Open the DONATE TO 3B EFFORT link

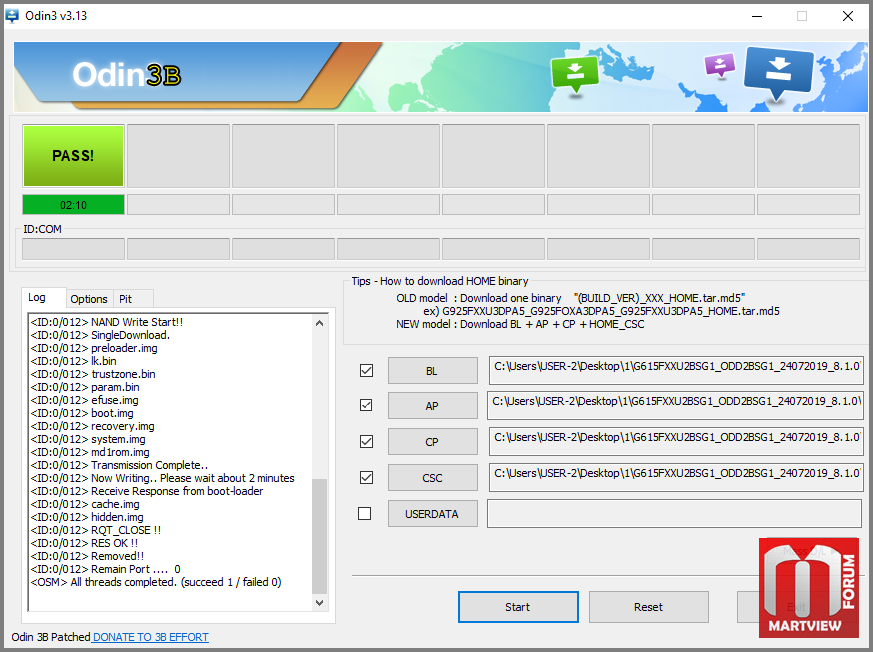tap(150, 637)
